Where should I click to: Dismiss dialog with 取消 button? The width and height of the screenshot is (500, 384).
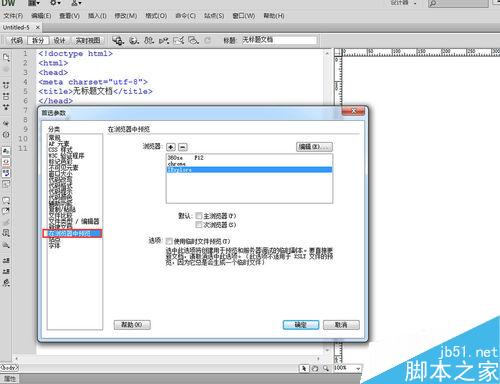(341, 325)
